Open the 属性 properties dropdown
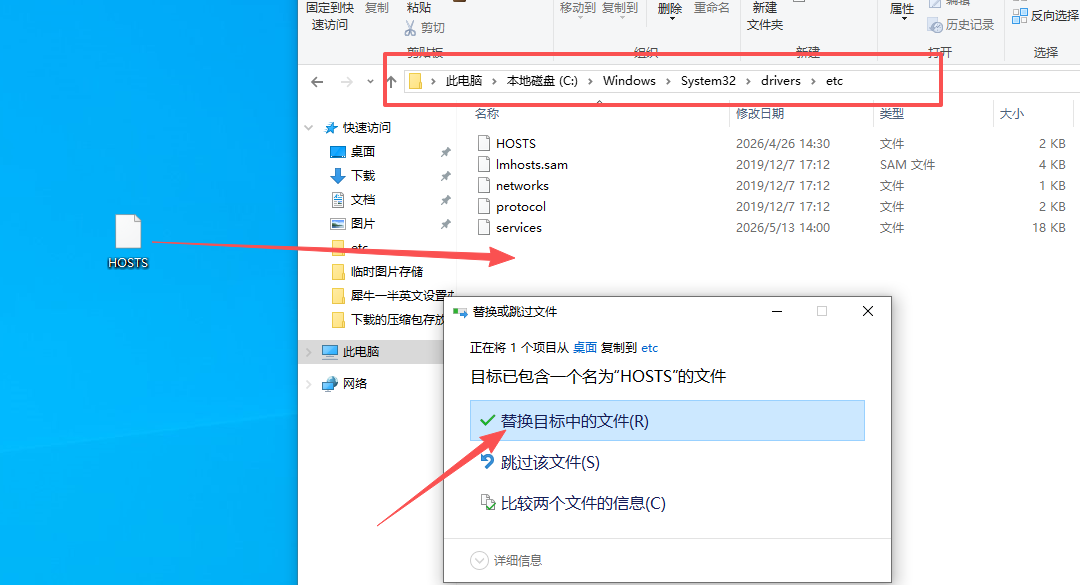Screen dimensions: 1080x585 tap(902, 11)
